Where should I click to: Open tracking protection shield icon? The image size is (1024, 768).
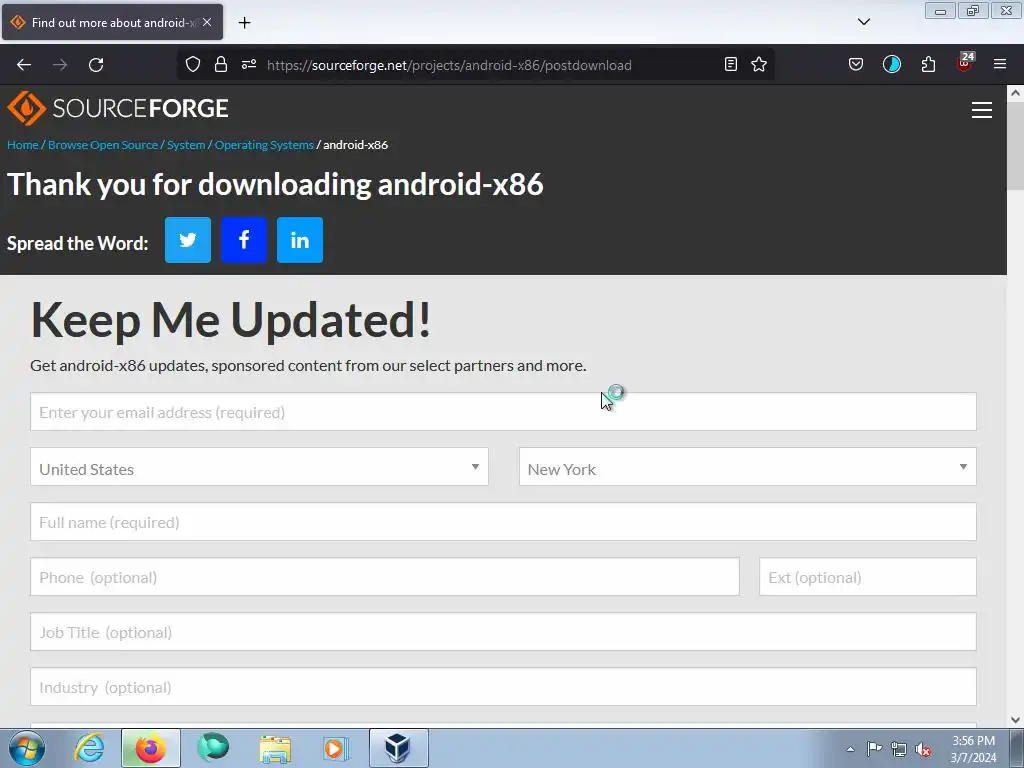pos(193,64)
